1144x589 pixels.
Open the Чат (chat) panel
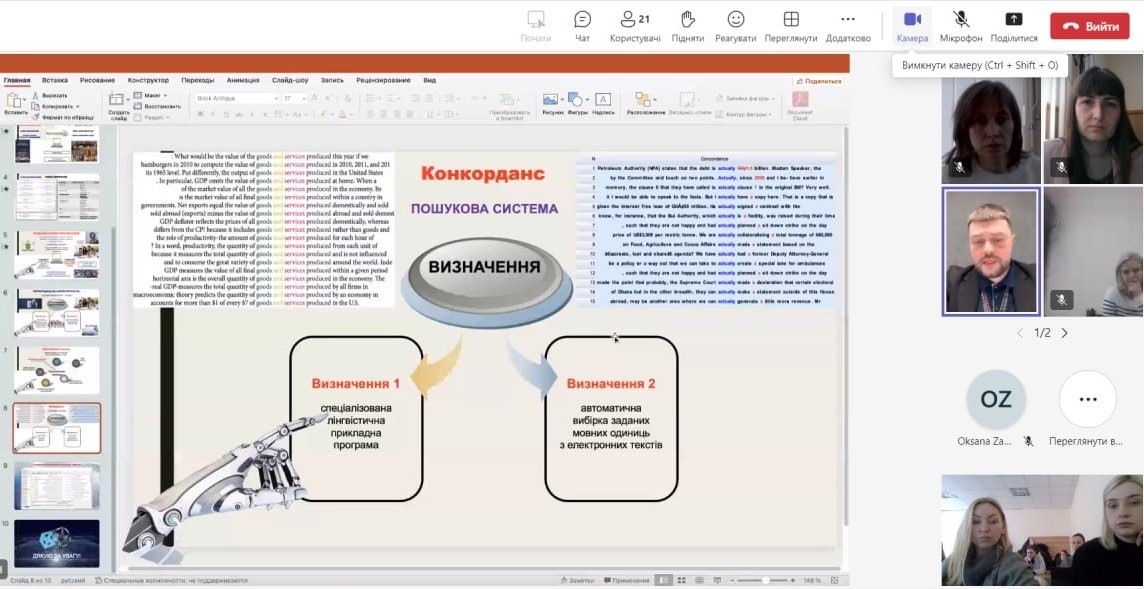coord(582,20)
